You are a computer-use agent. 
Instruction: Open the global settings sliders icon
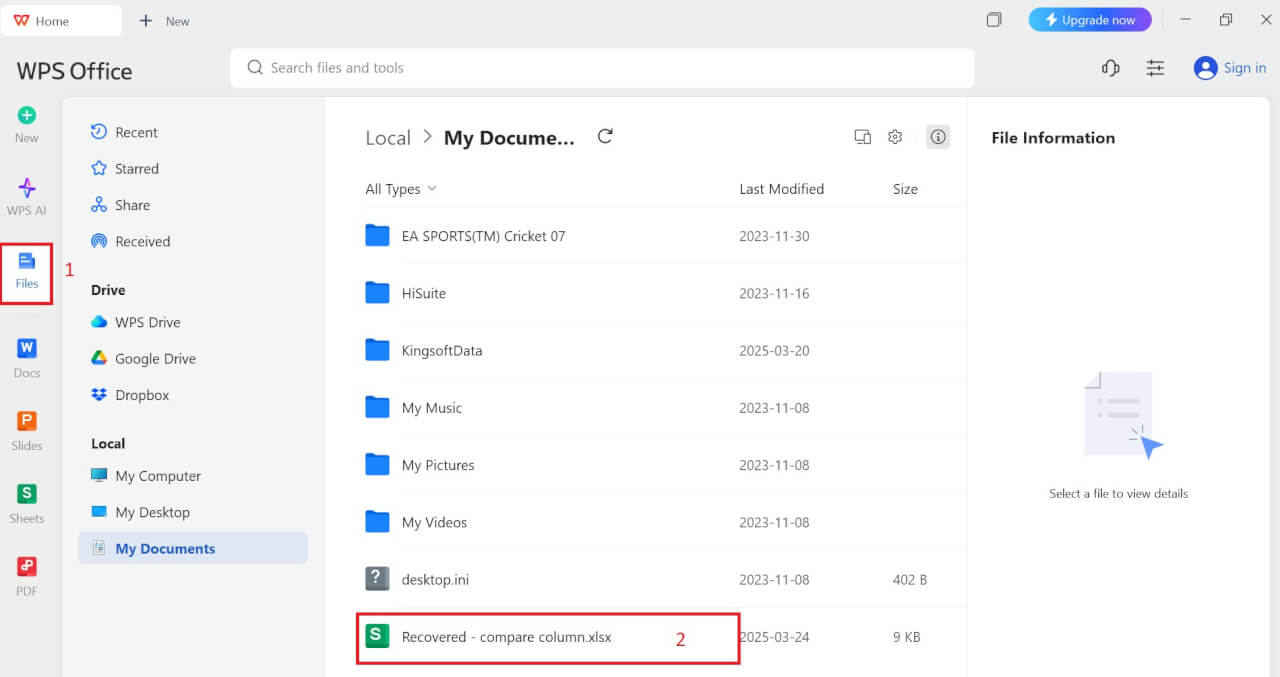point(1155,68)
